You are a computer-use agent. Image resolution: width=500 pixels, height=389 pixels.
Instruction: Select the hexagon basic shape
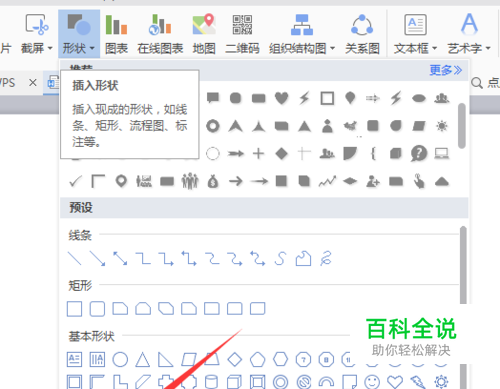click(280, 359)
